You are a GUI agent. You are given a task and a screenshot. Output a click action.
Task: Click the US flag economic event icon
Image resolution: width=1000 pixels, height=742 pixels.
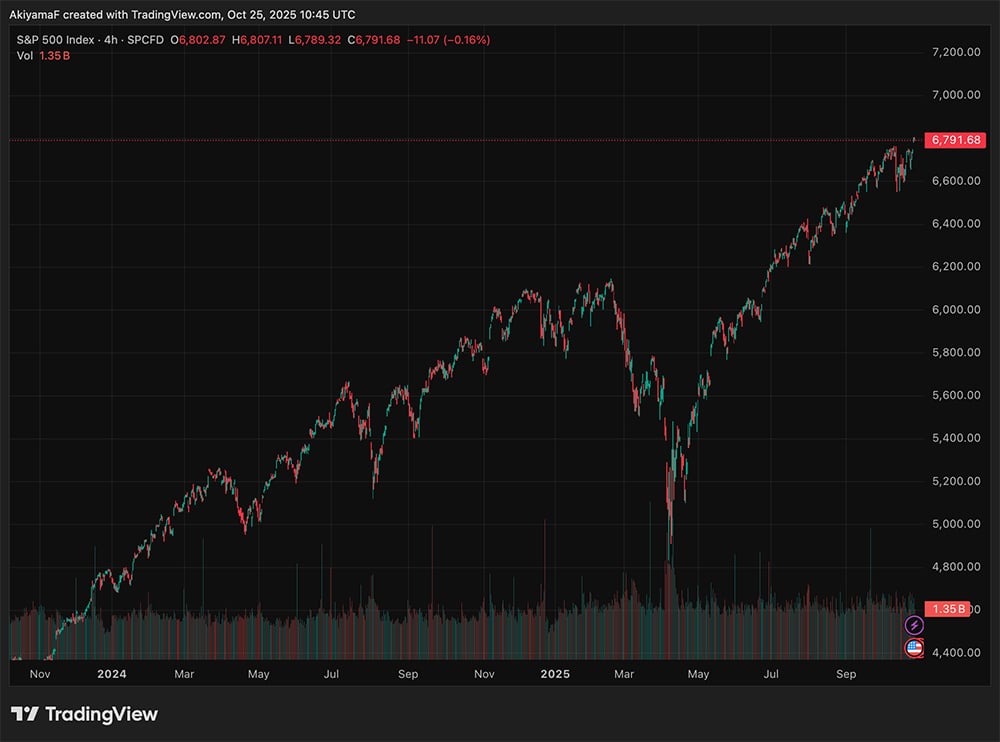coord(914,648)
